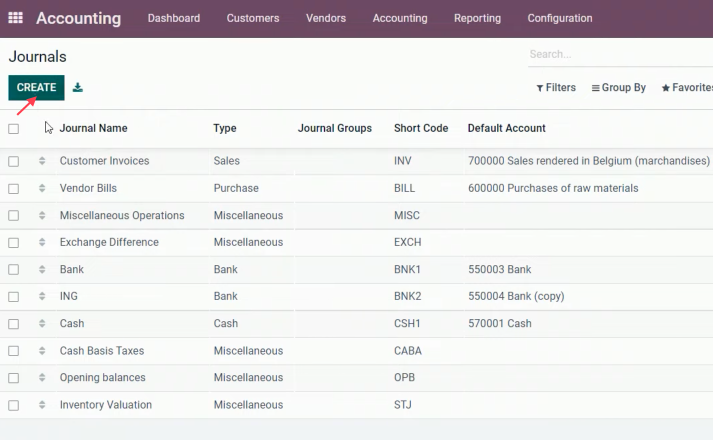The height and width of the screenshot is (440, 713).
Task: Check the ING row checkbox
Action: [x=14, y=297]
